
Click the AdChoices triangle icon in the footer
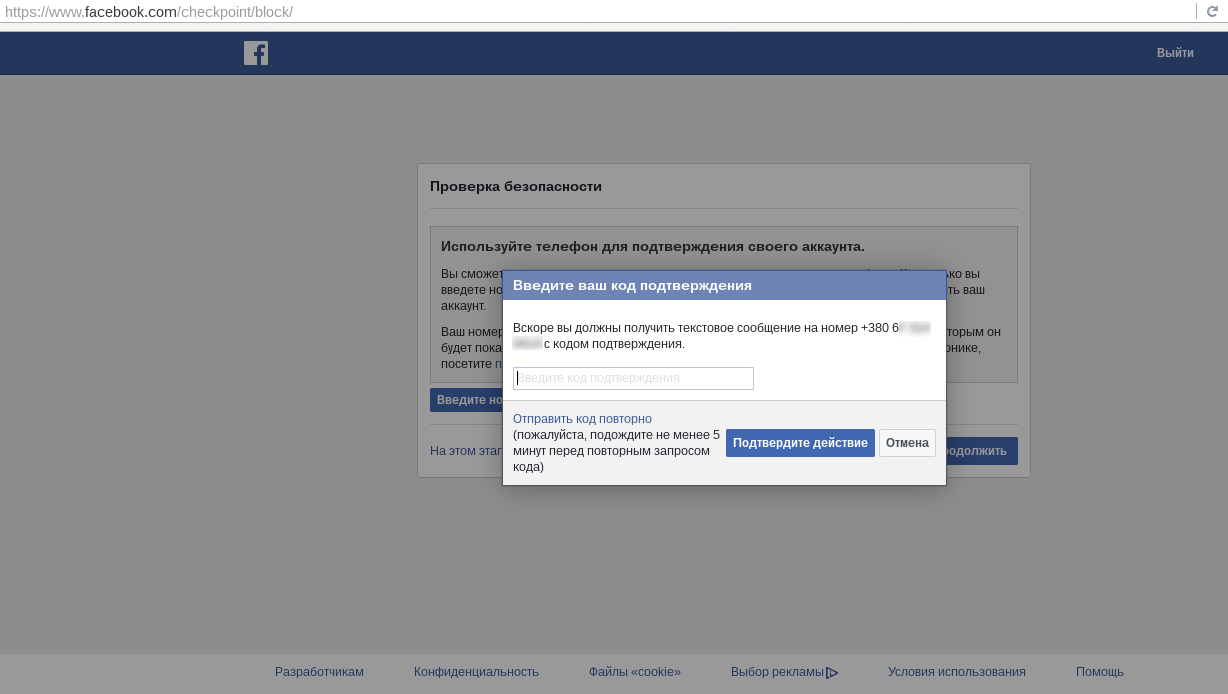point(832,673)
